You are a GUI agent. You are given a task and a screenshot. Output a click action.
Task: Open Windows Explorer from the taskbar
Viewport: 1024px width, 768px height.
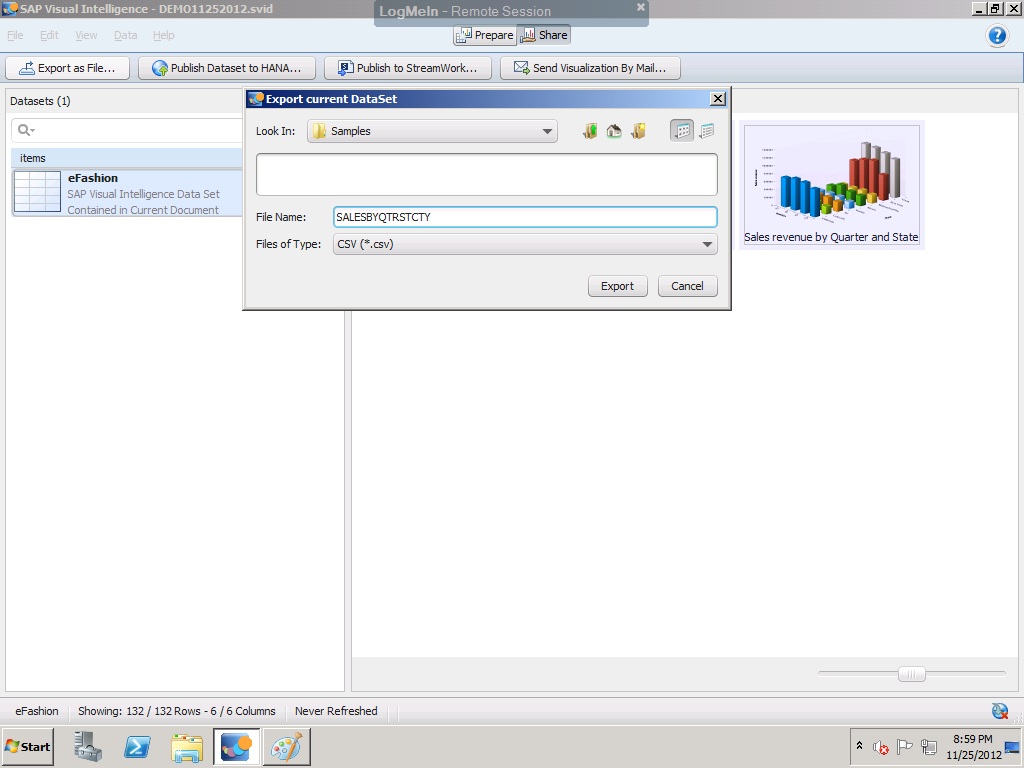point(187,747)
